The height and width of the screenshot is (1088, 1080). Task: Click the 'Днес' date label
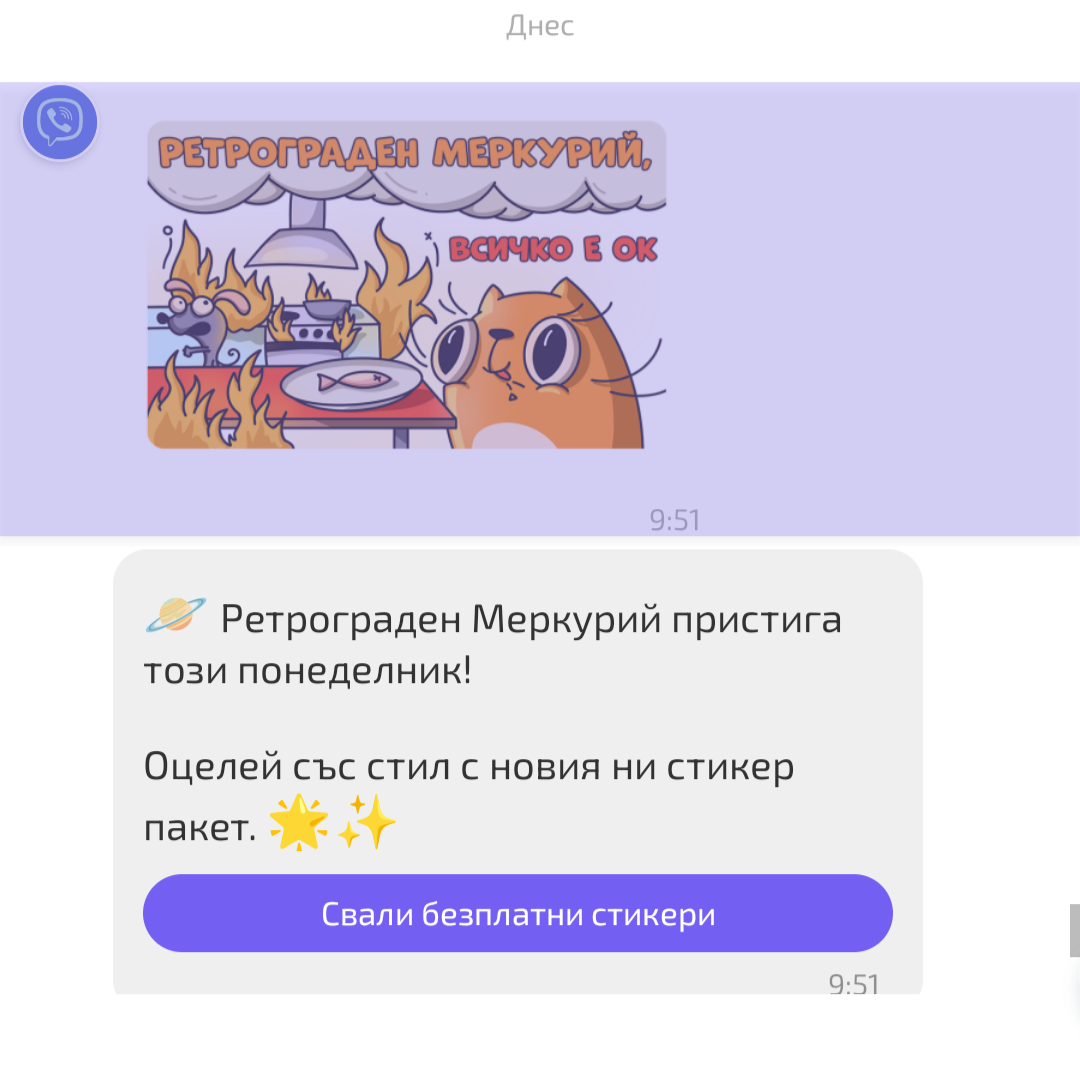click(x=540, y=26)
